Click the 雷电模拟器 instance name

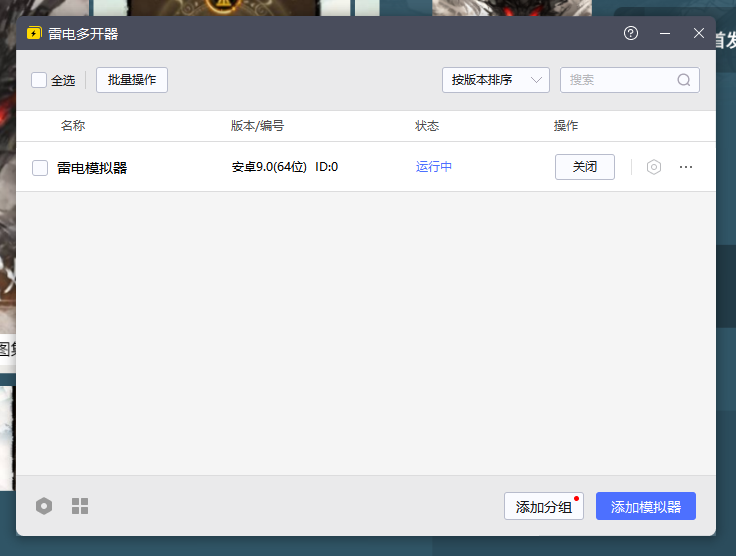click(92, 168)
